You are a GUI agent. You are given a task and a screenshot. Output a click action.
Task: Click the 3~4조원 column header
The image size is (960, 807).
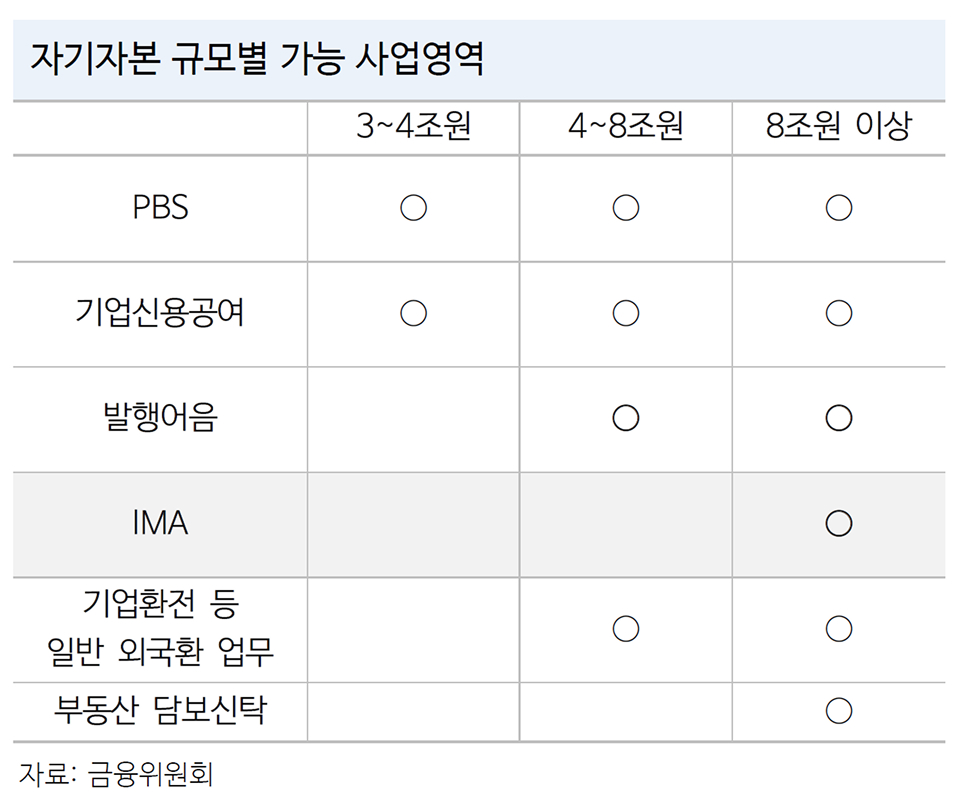413,128
